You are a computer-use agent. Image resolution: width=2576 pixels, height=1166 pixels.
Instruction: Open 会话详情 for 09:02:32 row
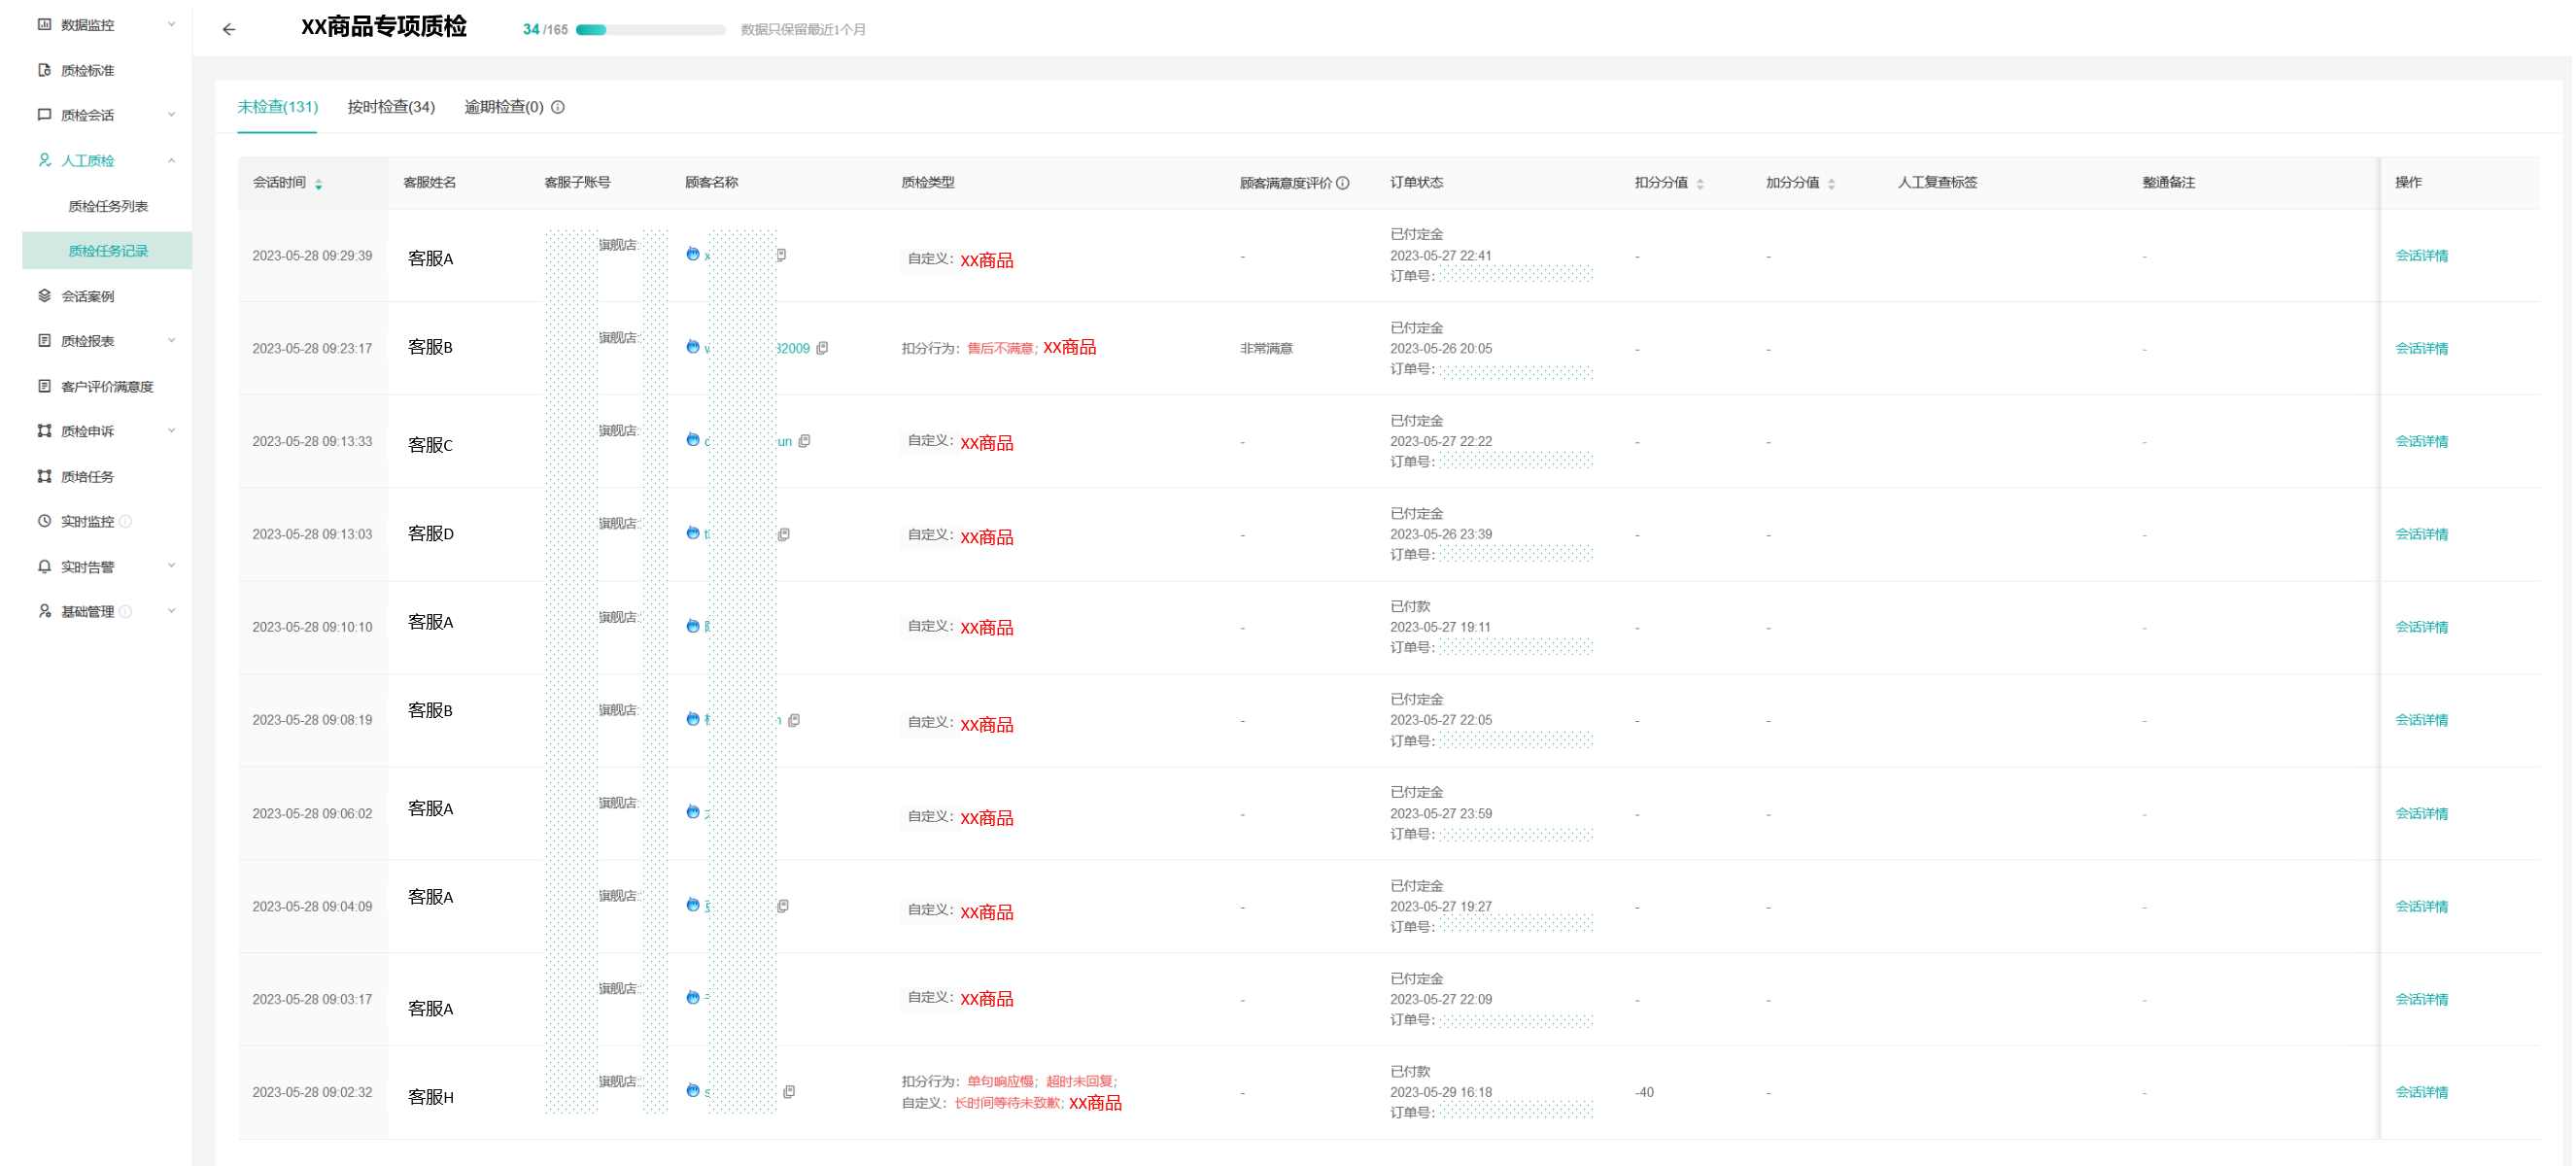click(x=2421, y=1093)
